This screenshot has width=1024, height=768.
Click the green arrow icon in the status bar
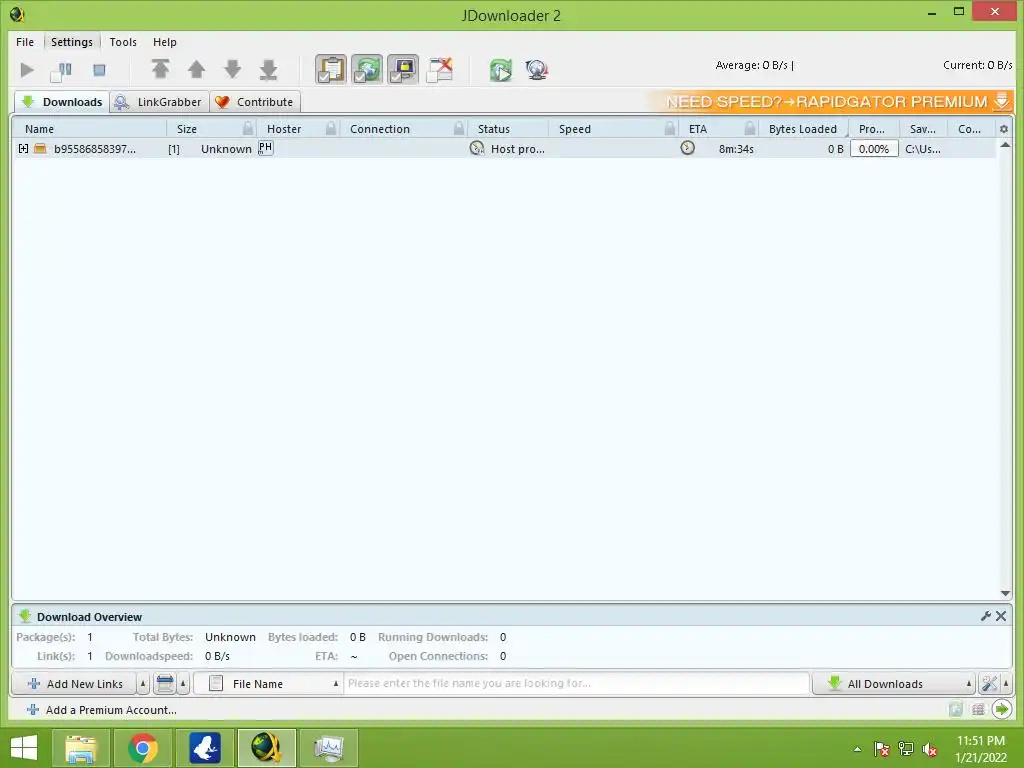point(1002,709)
